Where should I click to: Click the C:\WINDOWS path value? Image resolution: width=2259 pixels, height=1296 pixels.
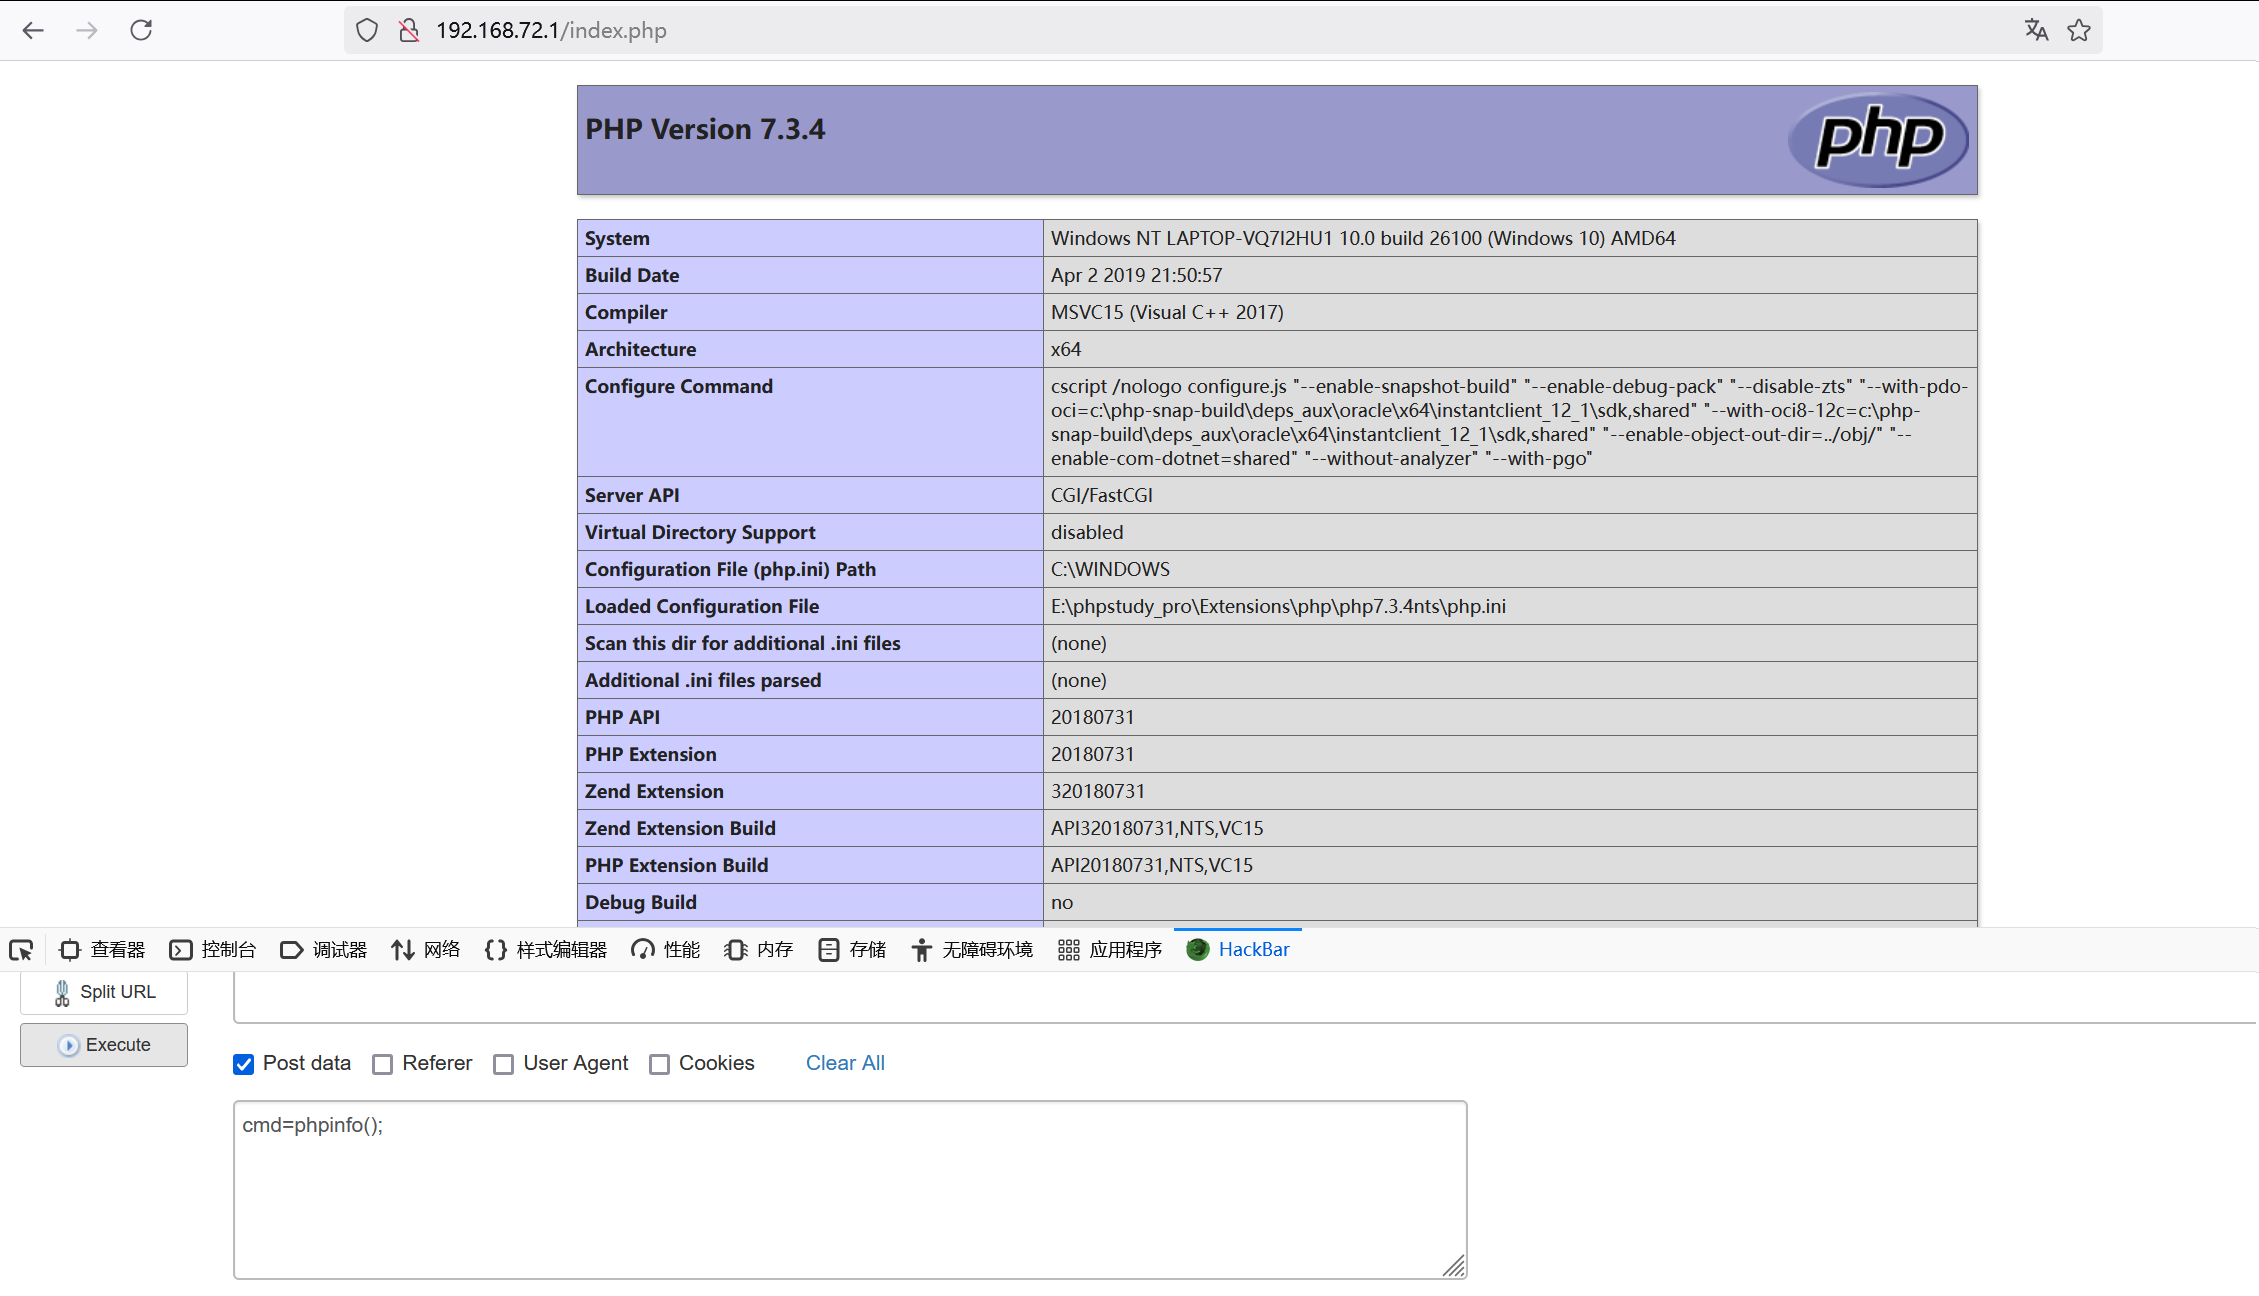pos(1110,569)
